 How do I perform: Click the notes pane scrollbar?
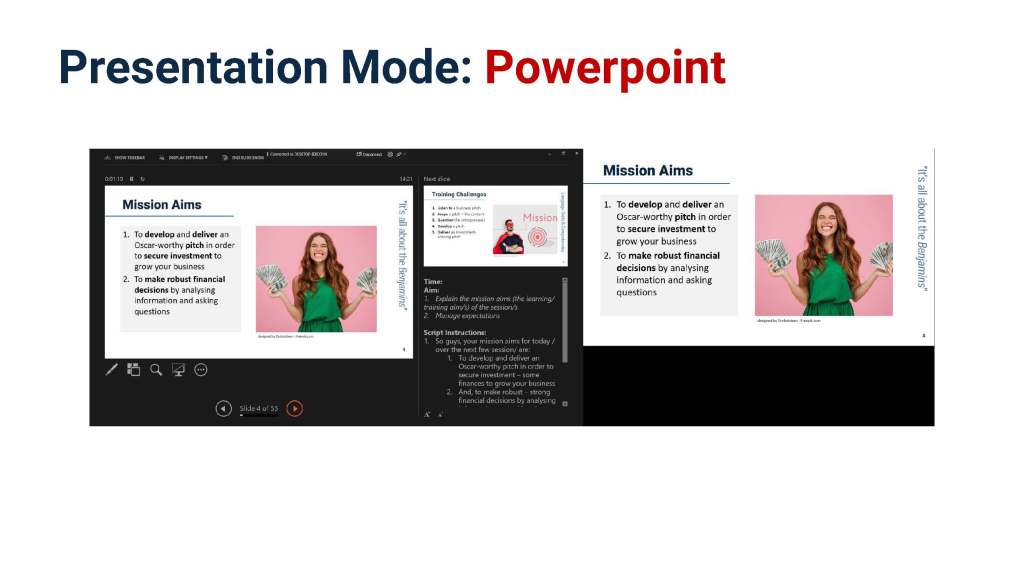565,330
